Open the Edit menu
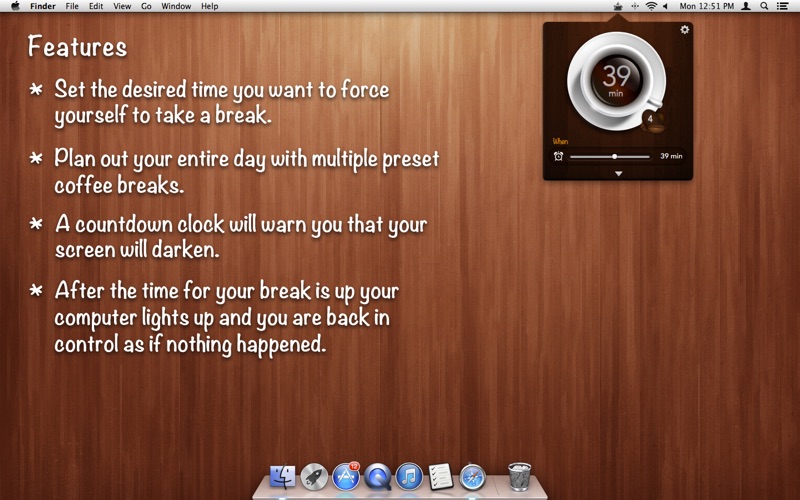Screen dimensions: 800x500 [x=96, y=6]
